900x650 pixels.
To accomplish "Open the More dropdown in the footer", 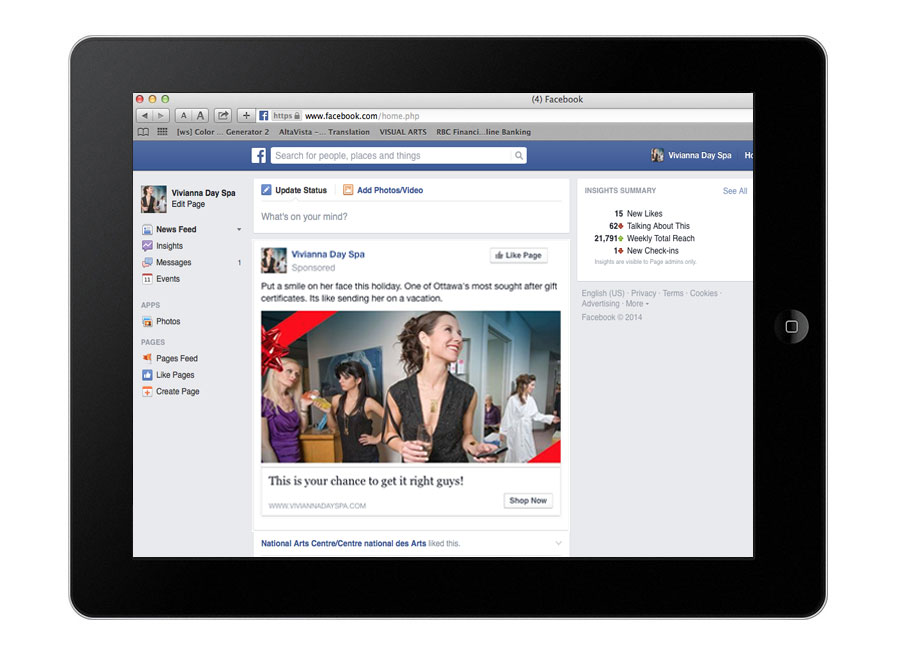I will [637, 304].
